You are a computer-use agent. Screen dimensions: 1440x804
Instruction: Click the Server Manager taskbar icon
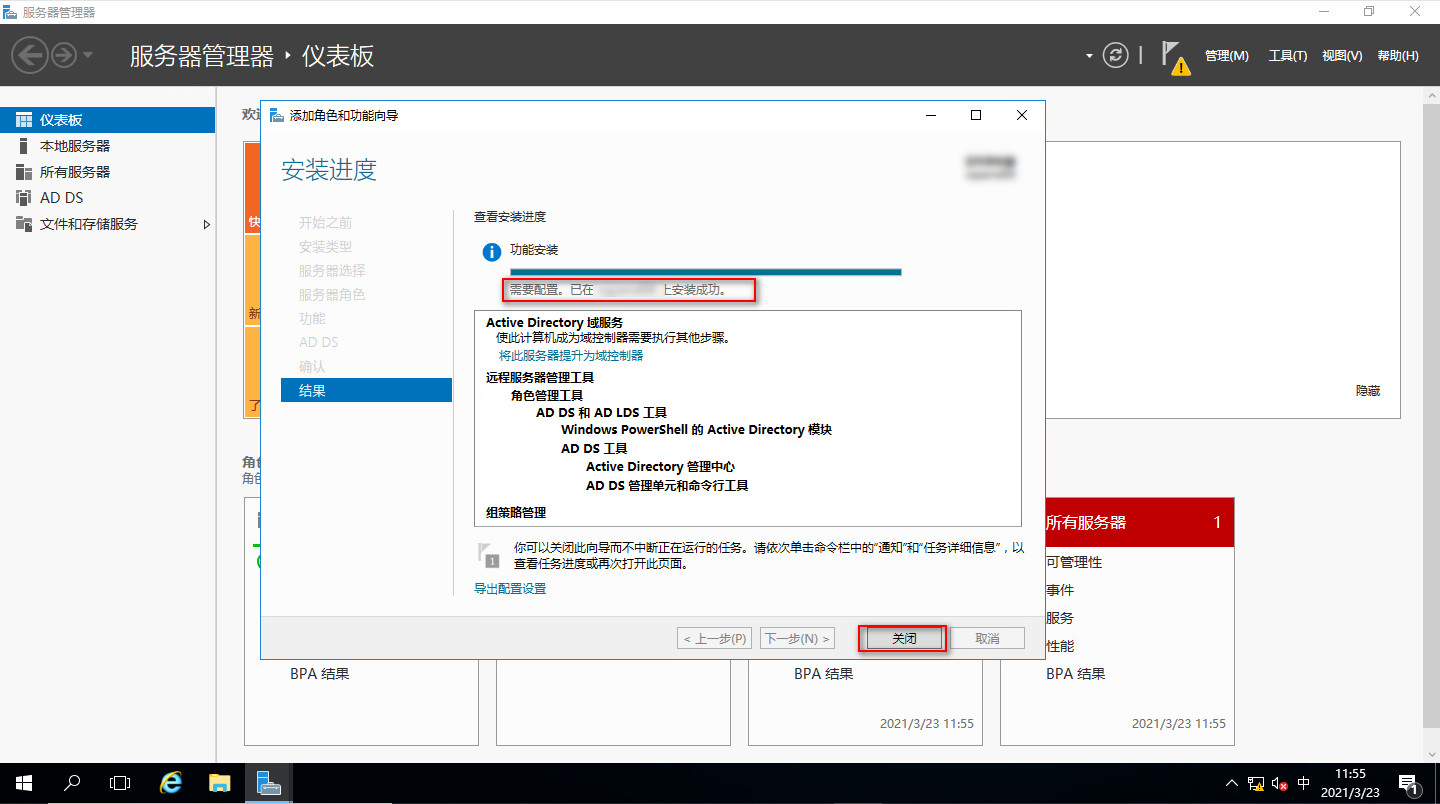[267, 783]
